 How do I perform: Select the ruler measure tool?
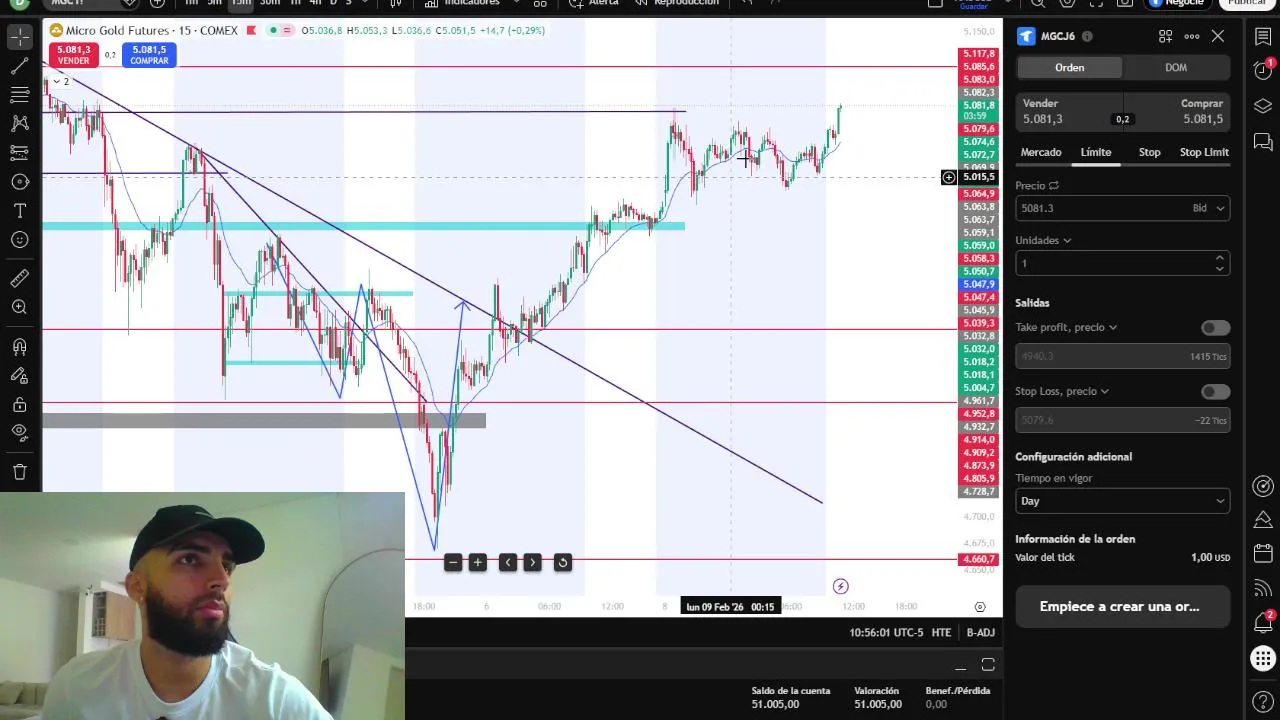[19, 278]
